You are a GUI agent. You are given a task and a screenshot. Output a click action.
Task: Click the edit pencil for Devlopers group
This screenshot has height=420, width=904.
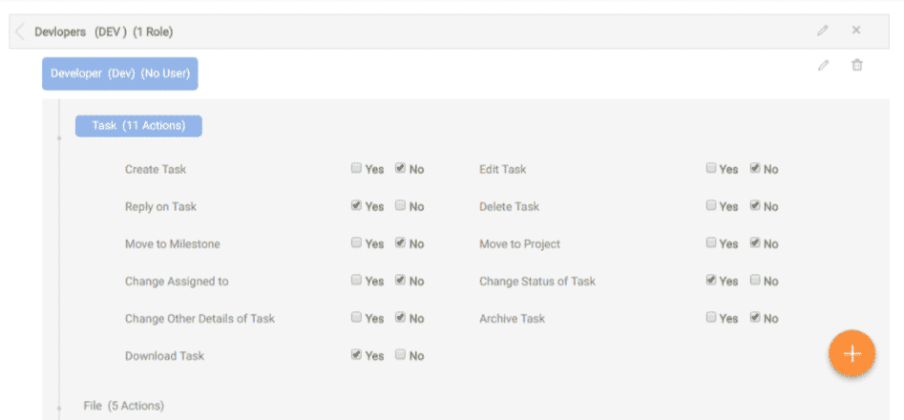click(822, 31)
